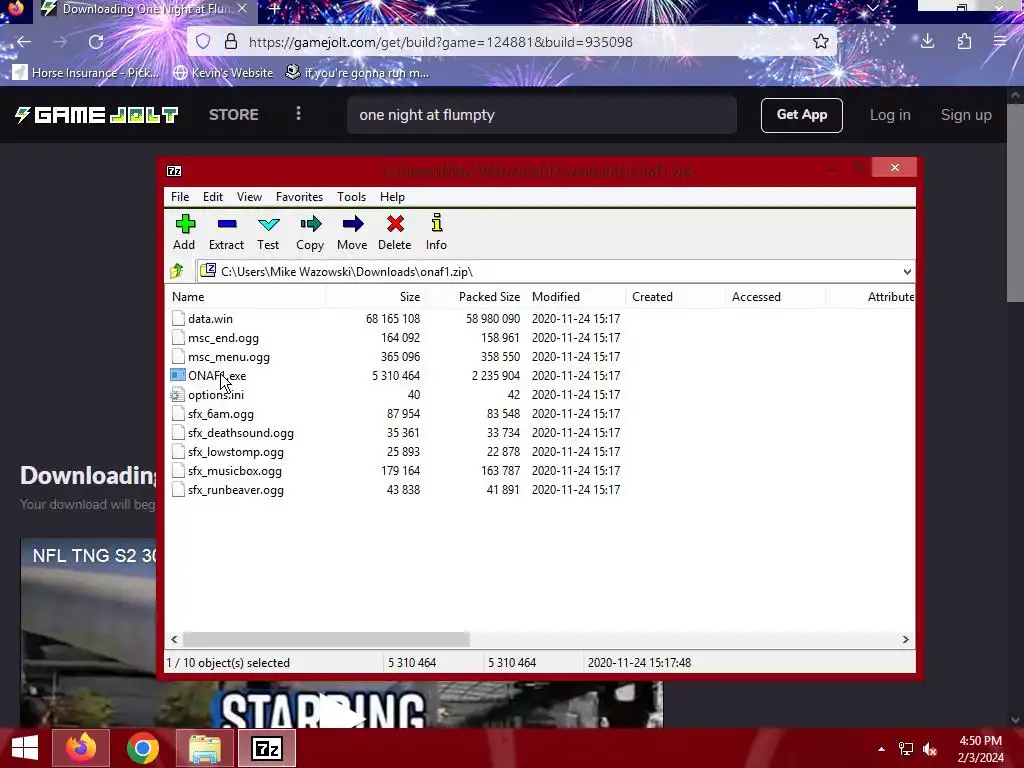The image size is (1024, 768).
Task: Click the clock showing 4:50 PM
Action: pos(980,741)
